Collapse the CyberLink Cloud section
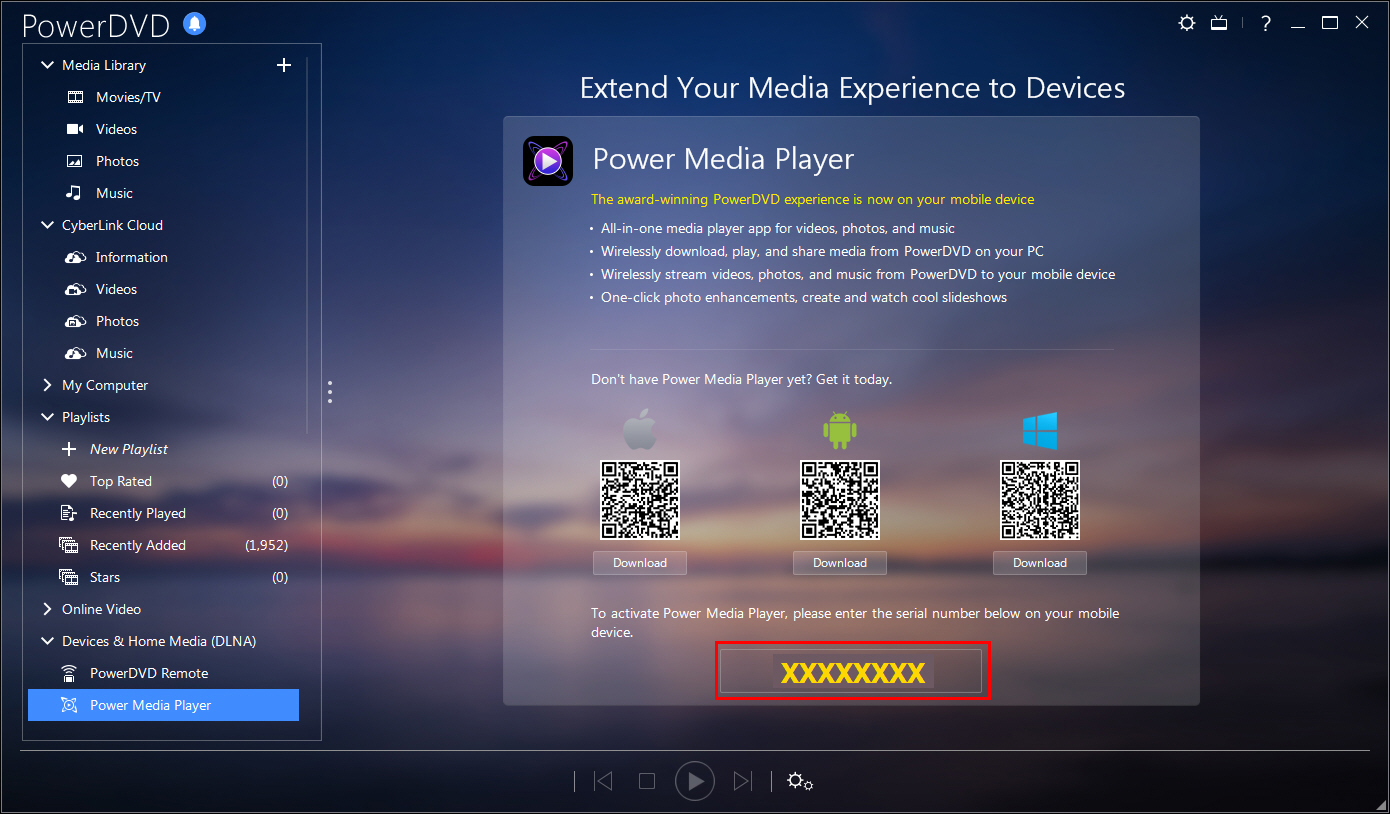Screen dimensions: 1390x814 tap(47, 225)
